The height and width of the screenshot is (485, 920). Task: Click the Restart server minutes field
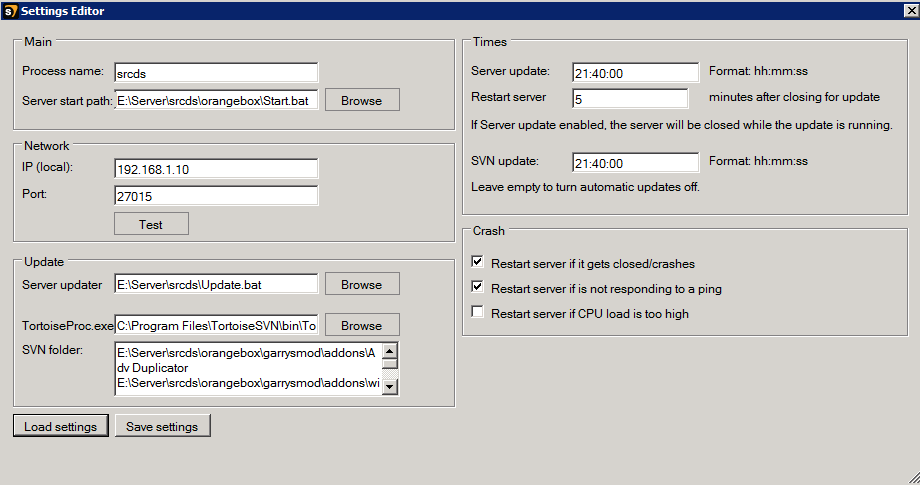tap(630, 99)
